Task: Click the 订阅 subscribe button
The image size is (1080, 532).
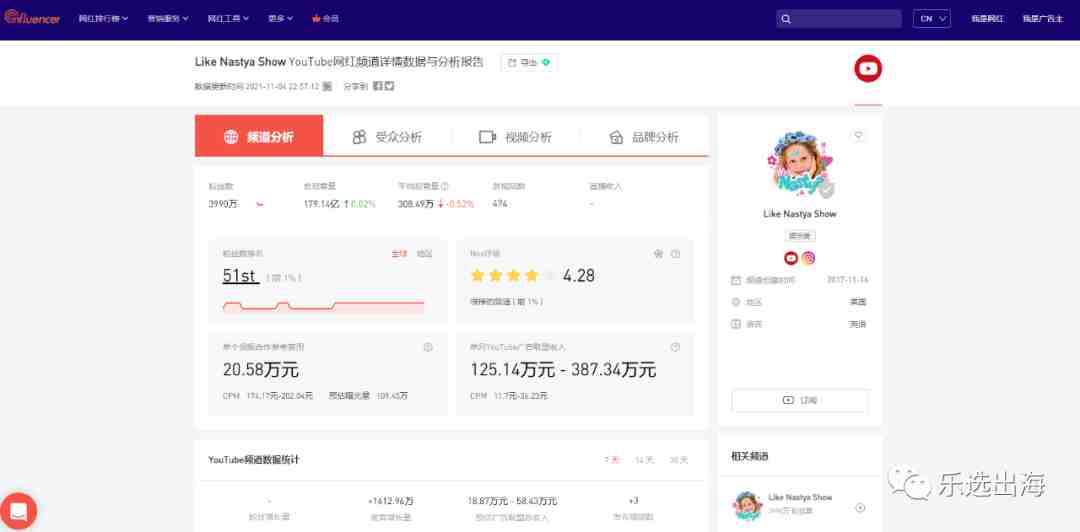Action: tap(800, 400)
